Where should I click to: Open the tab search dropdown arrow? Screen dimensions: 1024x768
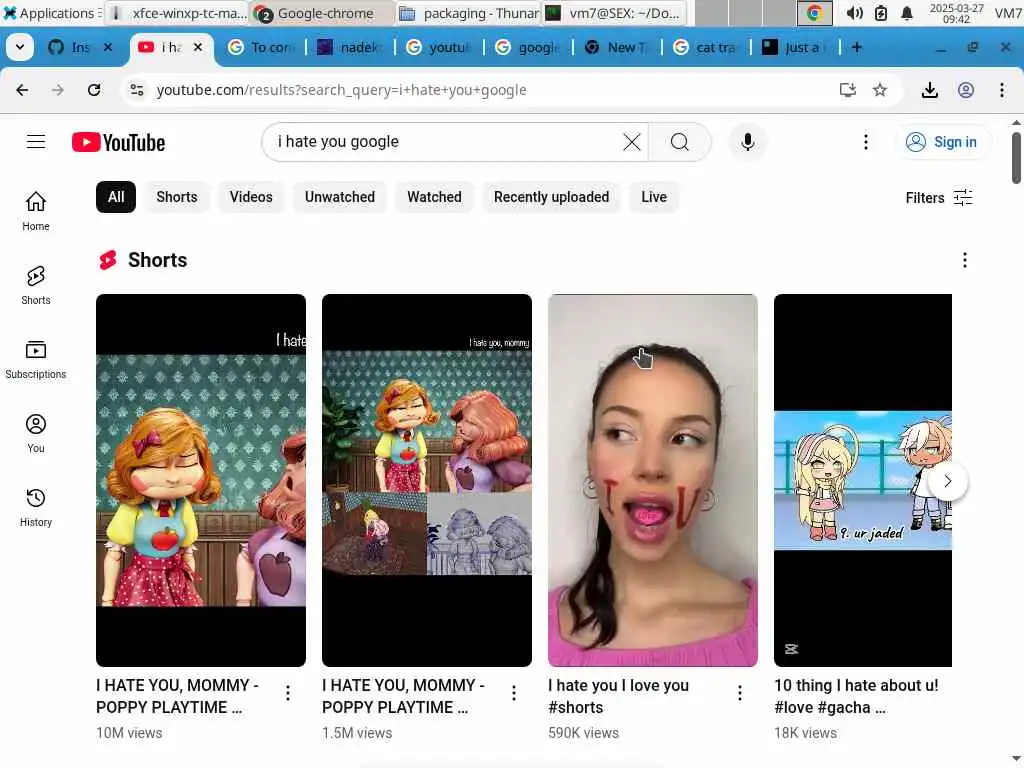click(20, 47)
